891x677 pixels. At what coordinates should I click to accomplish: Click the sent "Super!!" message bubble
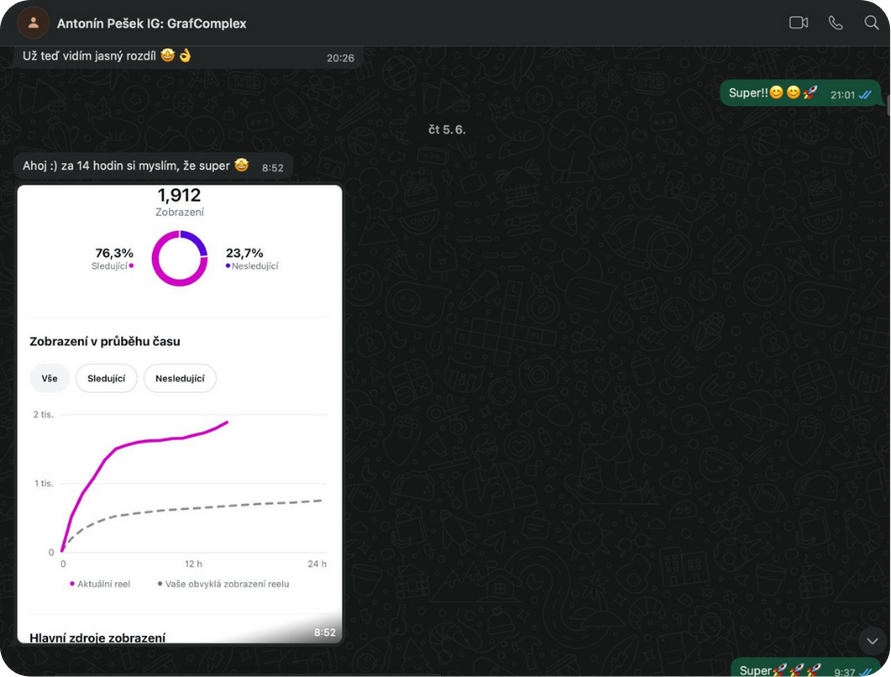[775, 93]
